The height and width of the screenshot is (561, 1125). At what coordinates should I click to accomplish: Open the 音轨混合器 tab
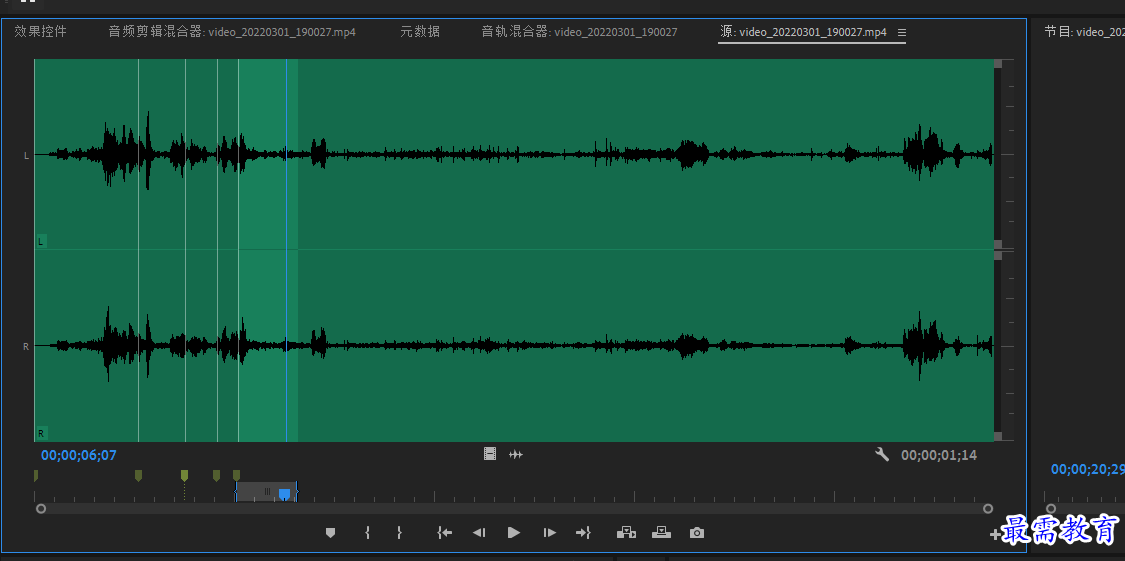(579, 32)
